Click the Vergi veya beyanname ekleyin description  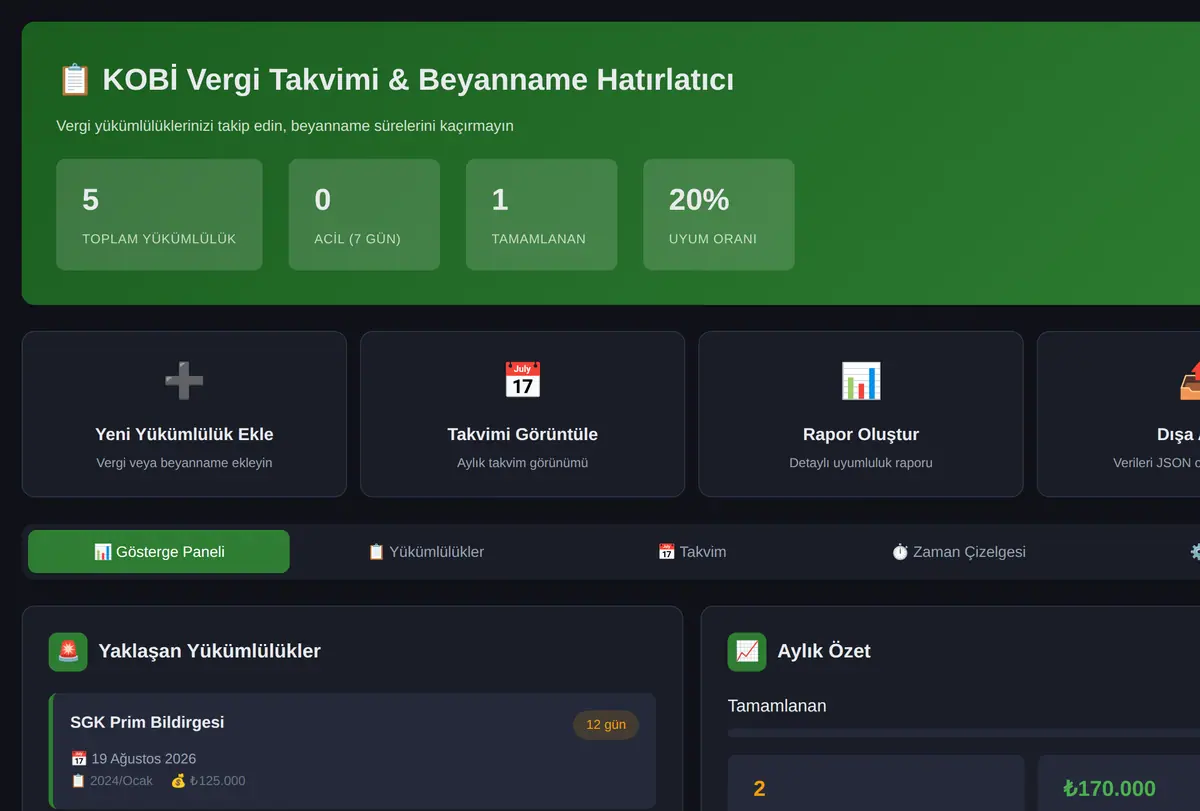tap(184, 463)
